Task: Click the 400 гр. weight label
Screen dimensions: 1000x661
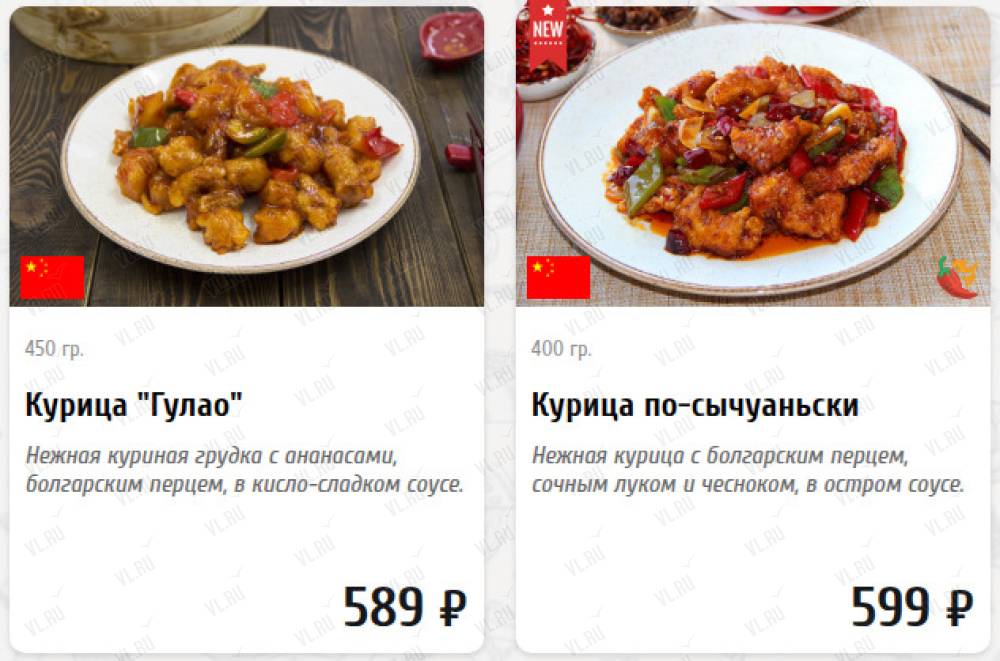Action: tap(561, 349)
